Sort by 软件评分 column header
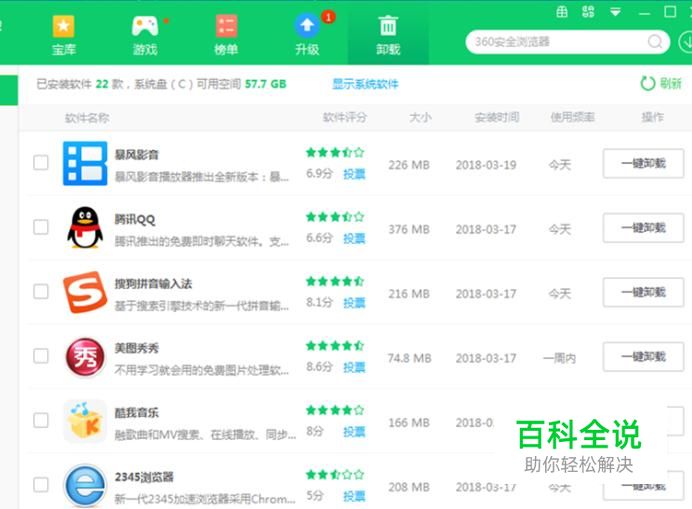 [345, 117]
